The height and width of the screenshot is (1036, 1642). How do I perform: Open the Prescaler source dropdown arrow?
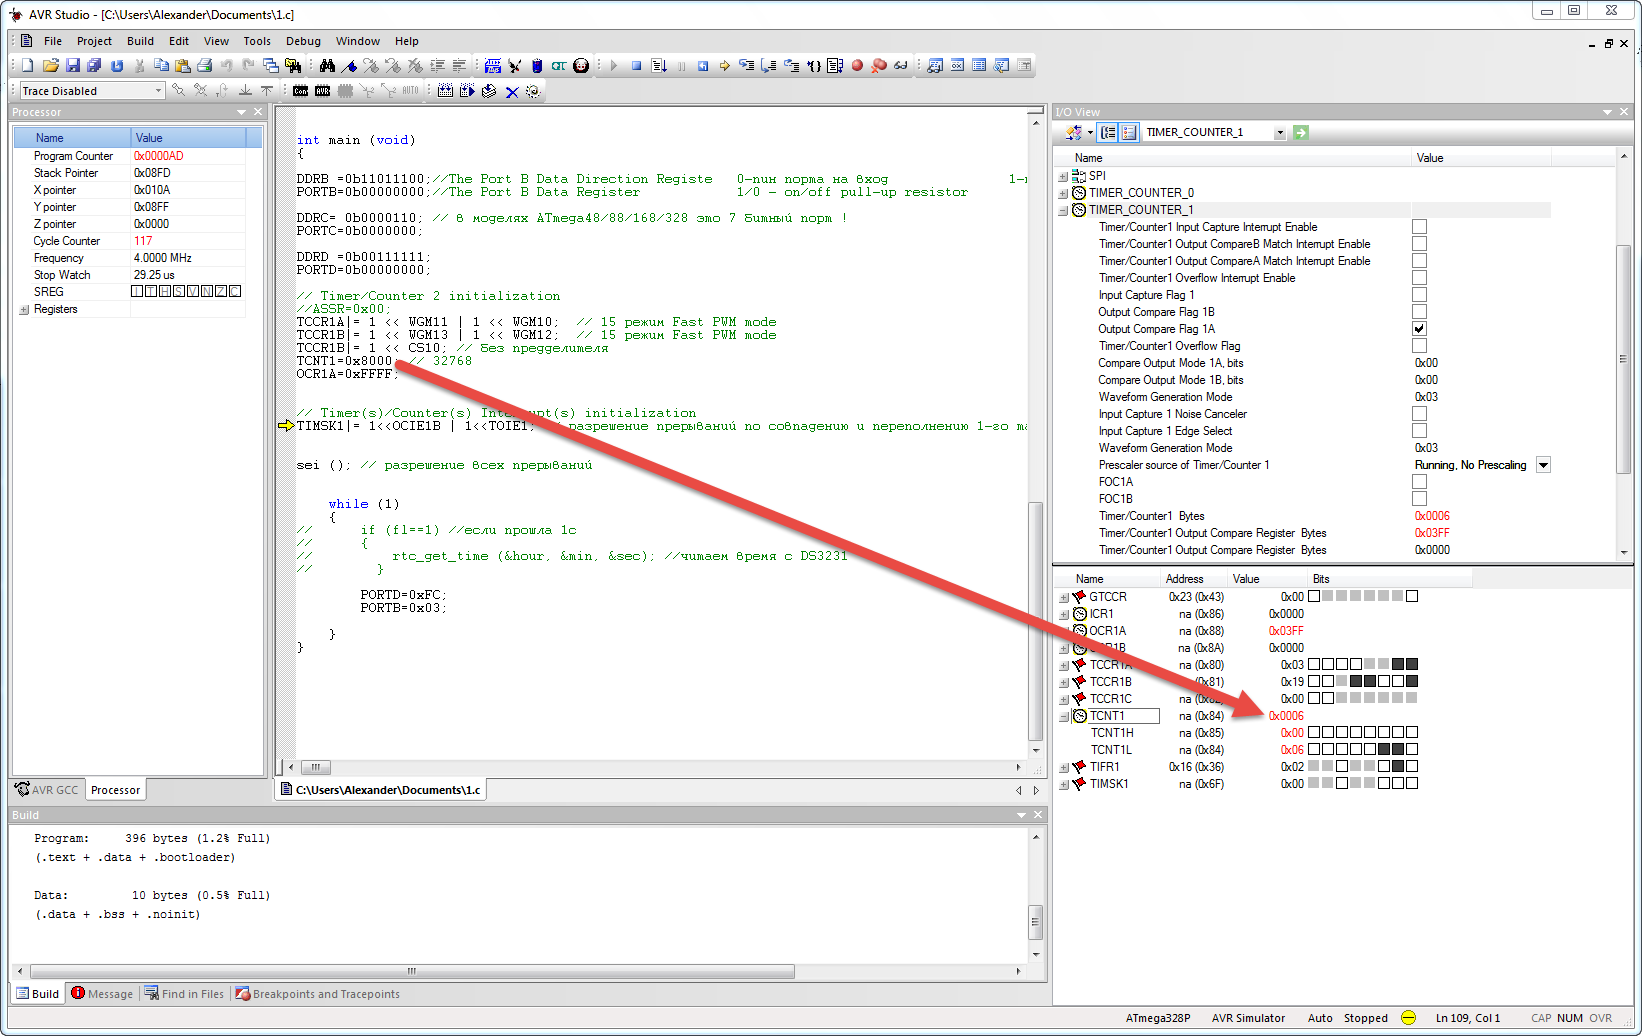[x=1543, y=465]
